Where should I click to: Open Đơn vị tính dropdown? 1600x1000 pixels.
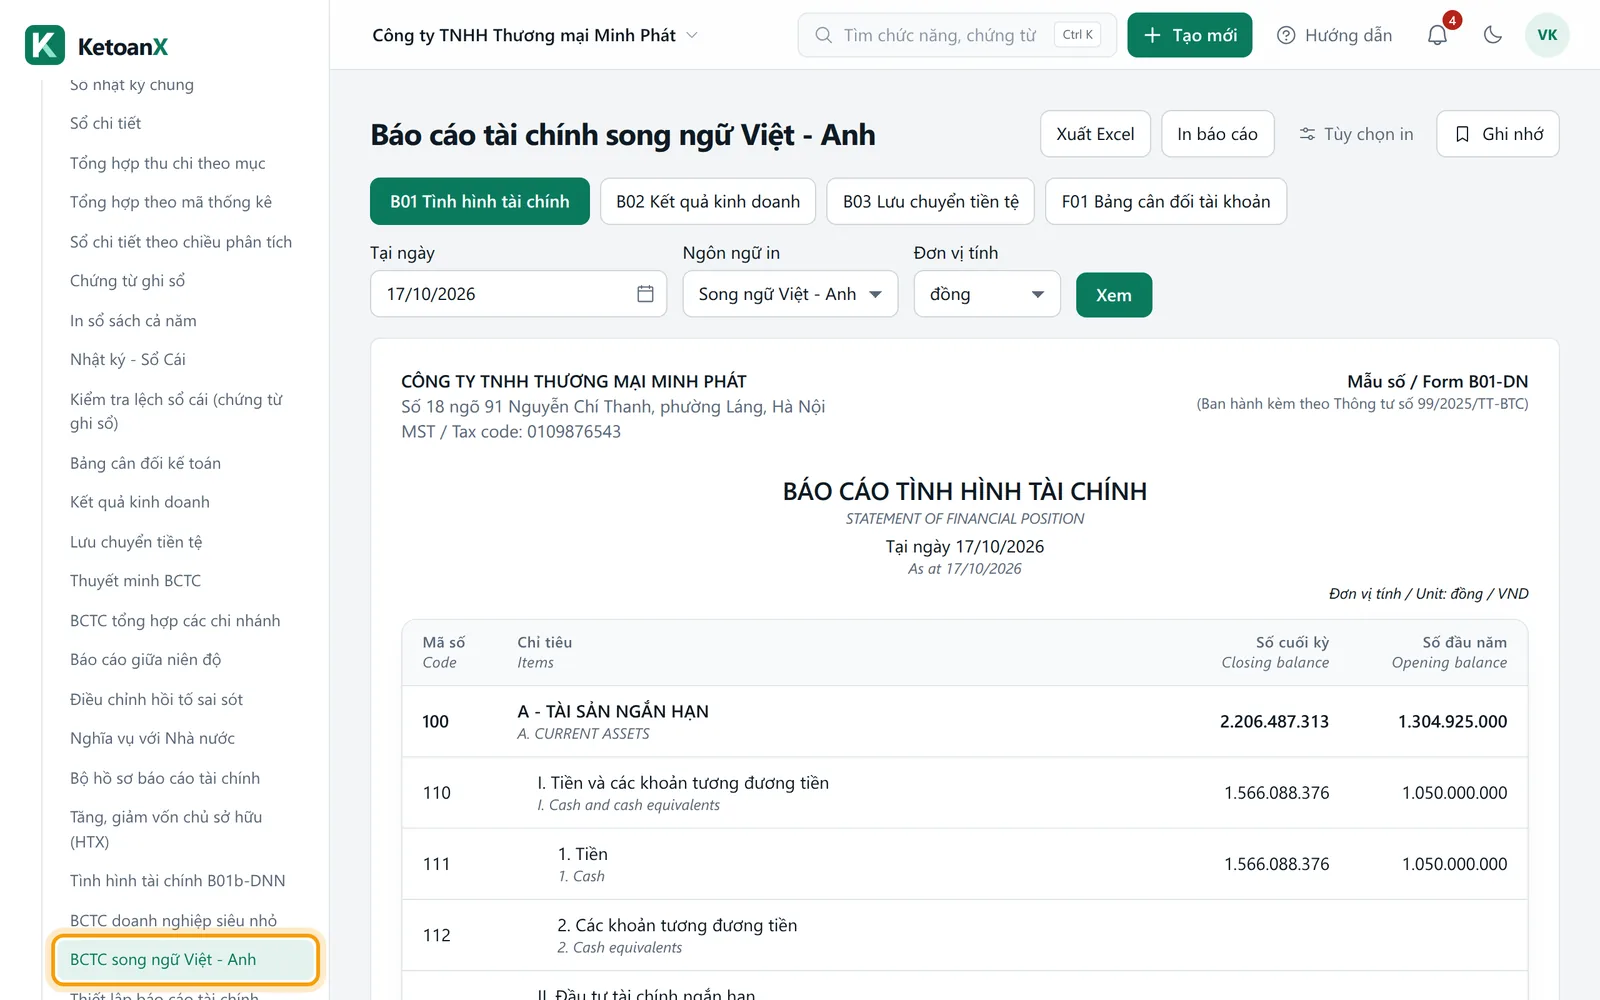pyautogui.click(x=987, y=294)
